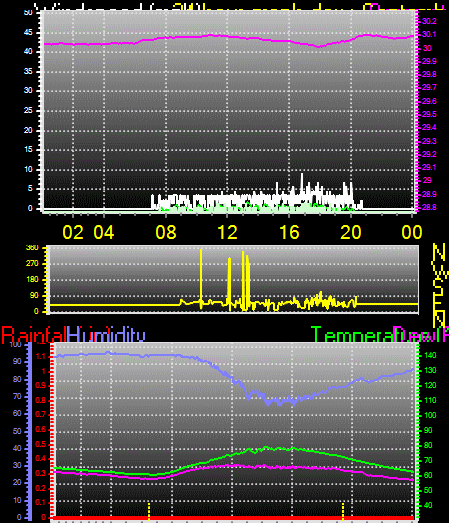Viewport: 449px width, 523px height.
Task: Select the magenta 29.1 pressure axis value
Action: [429, 167]
